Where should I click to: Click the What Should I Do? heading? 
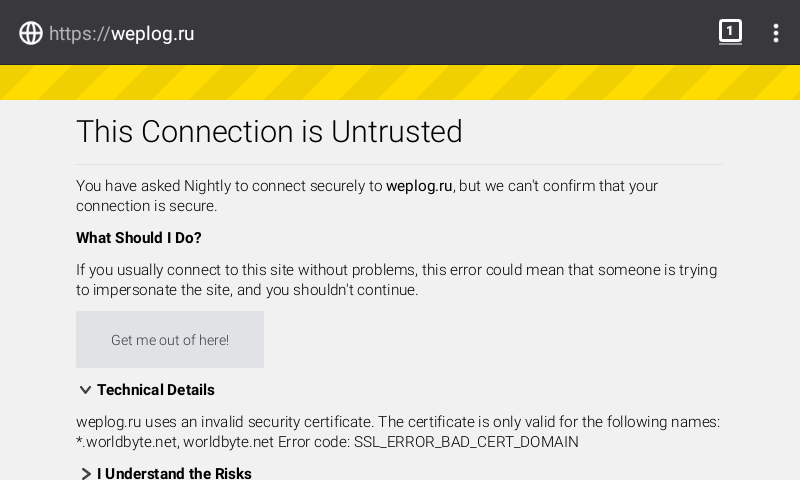(x=139, y=238)
